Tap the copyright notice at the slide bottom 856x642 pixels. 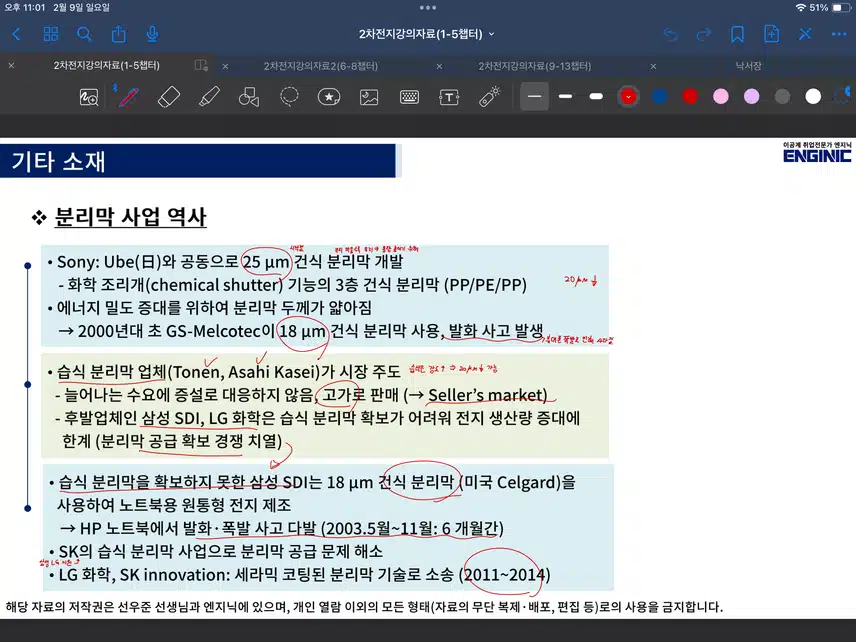(x=364, y=607)
